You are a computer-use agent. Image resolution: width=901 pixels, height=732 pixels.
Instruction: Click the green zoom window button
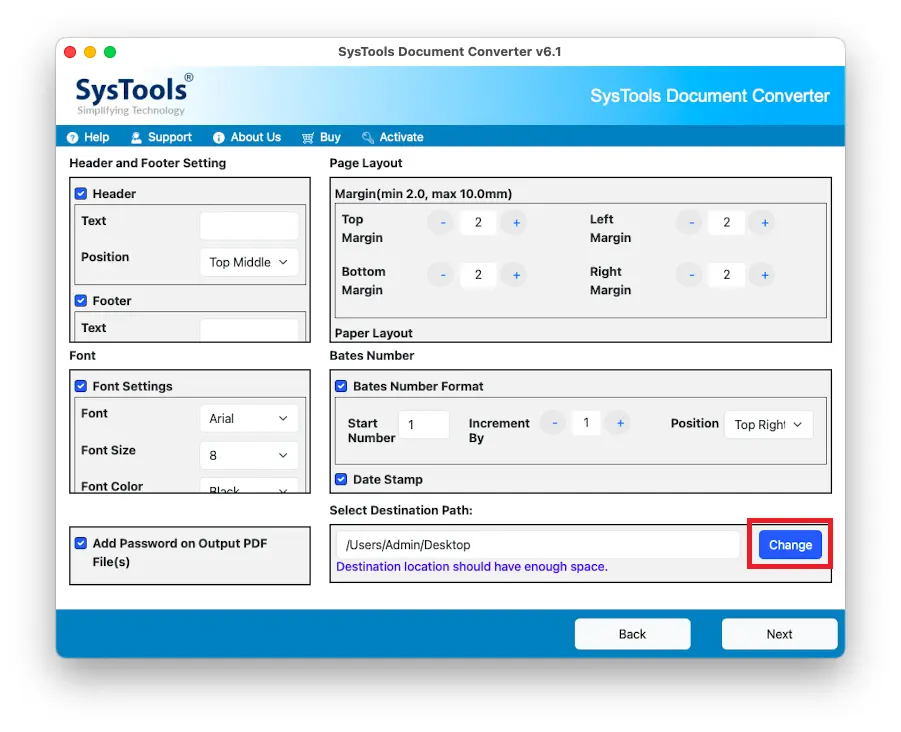pos(110,52)
